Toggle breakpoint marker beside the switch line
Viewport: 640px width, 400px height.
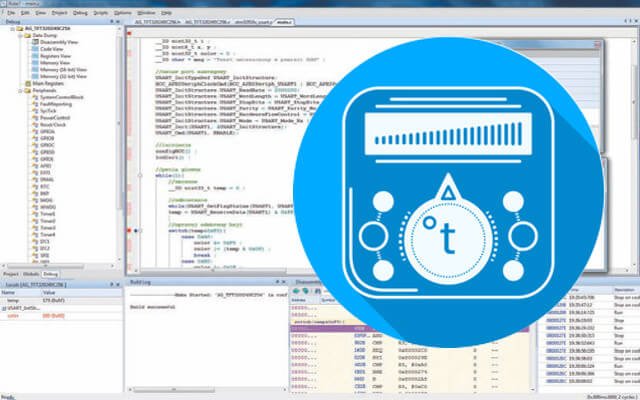129,231
